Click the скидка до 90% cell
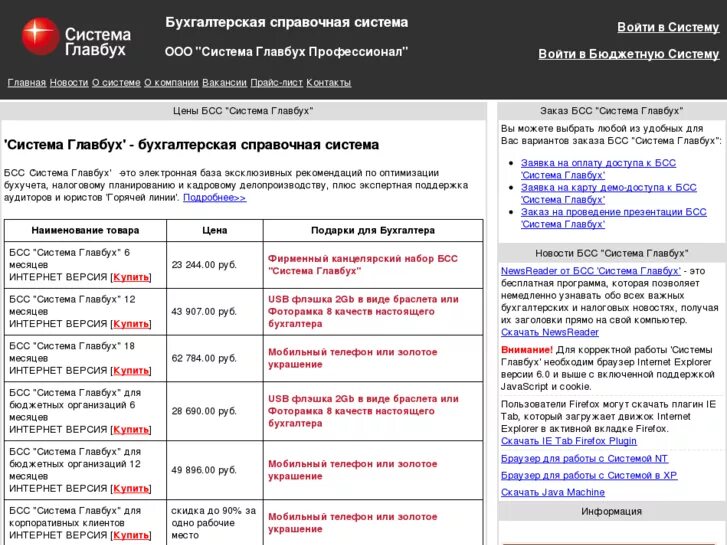This screenshot has width=727, height=545. [213, 523]
